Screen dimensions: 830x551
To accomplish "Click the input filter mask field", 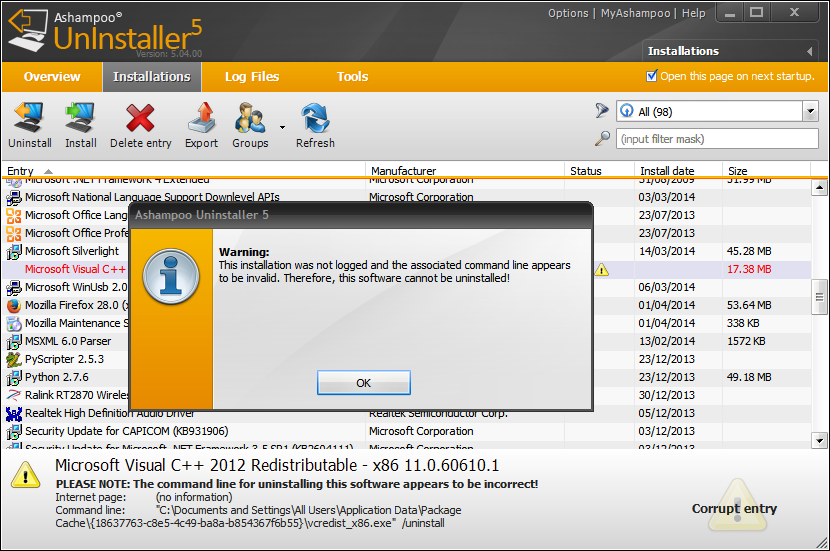I will pyautogui.click(x=717, y=139).
